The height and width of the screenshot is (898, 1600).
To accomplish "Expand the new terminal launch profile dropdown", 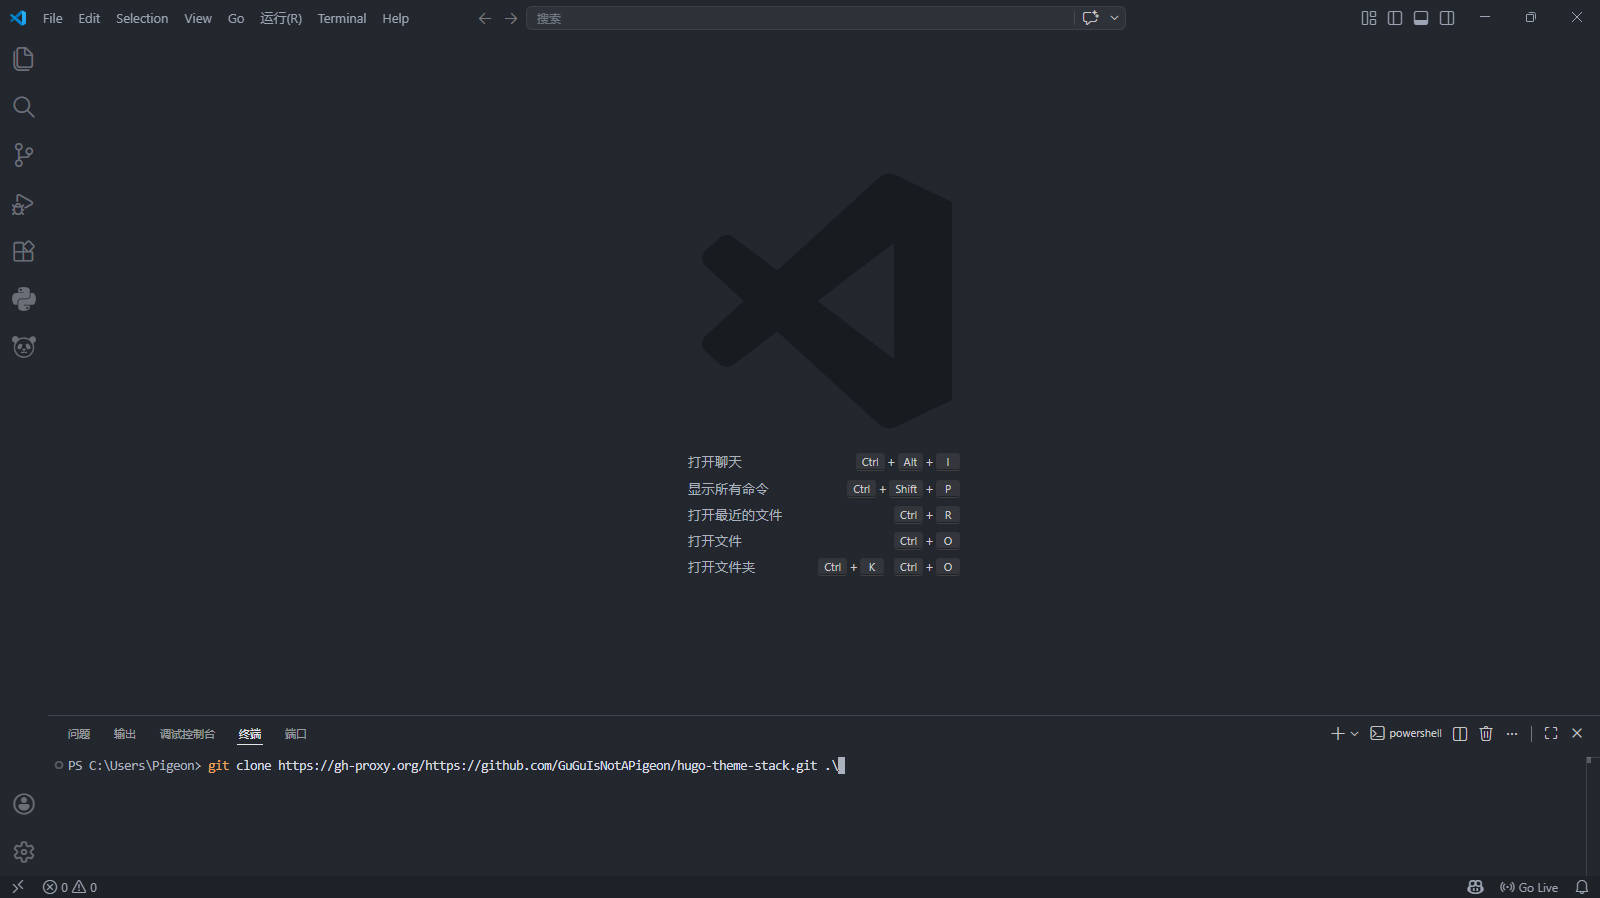I will [1355, 734].
